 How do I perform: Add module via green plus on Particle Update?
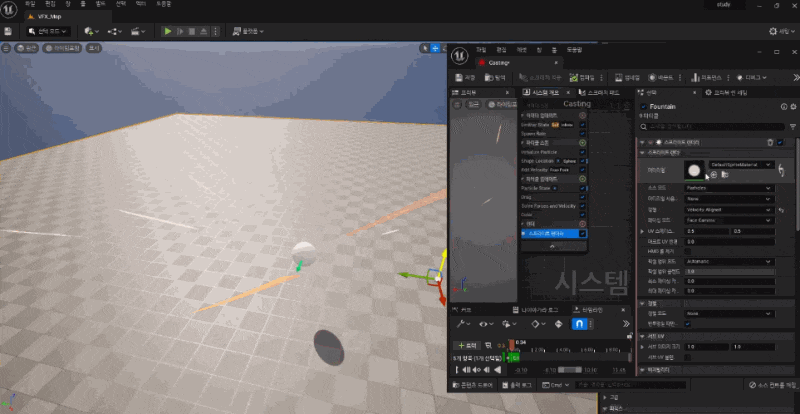pos(582,179)
